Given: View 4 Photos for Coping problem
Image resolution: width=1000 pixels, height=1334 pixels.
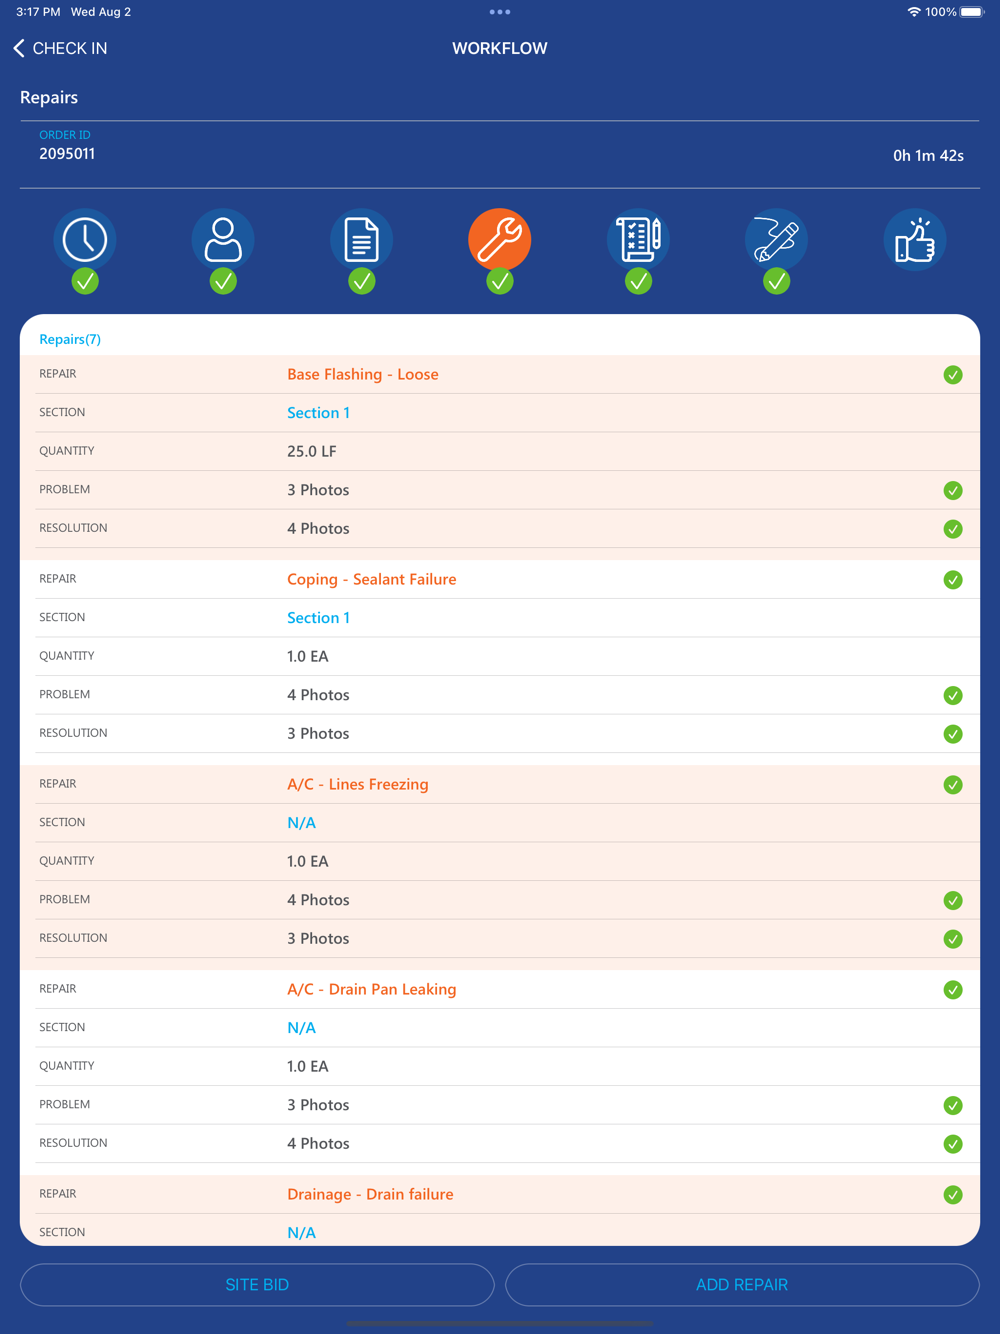Looking at the screenshot, I should pyautogui.click(x=318, y=695).
